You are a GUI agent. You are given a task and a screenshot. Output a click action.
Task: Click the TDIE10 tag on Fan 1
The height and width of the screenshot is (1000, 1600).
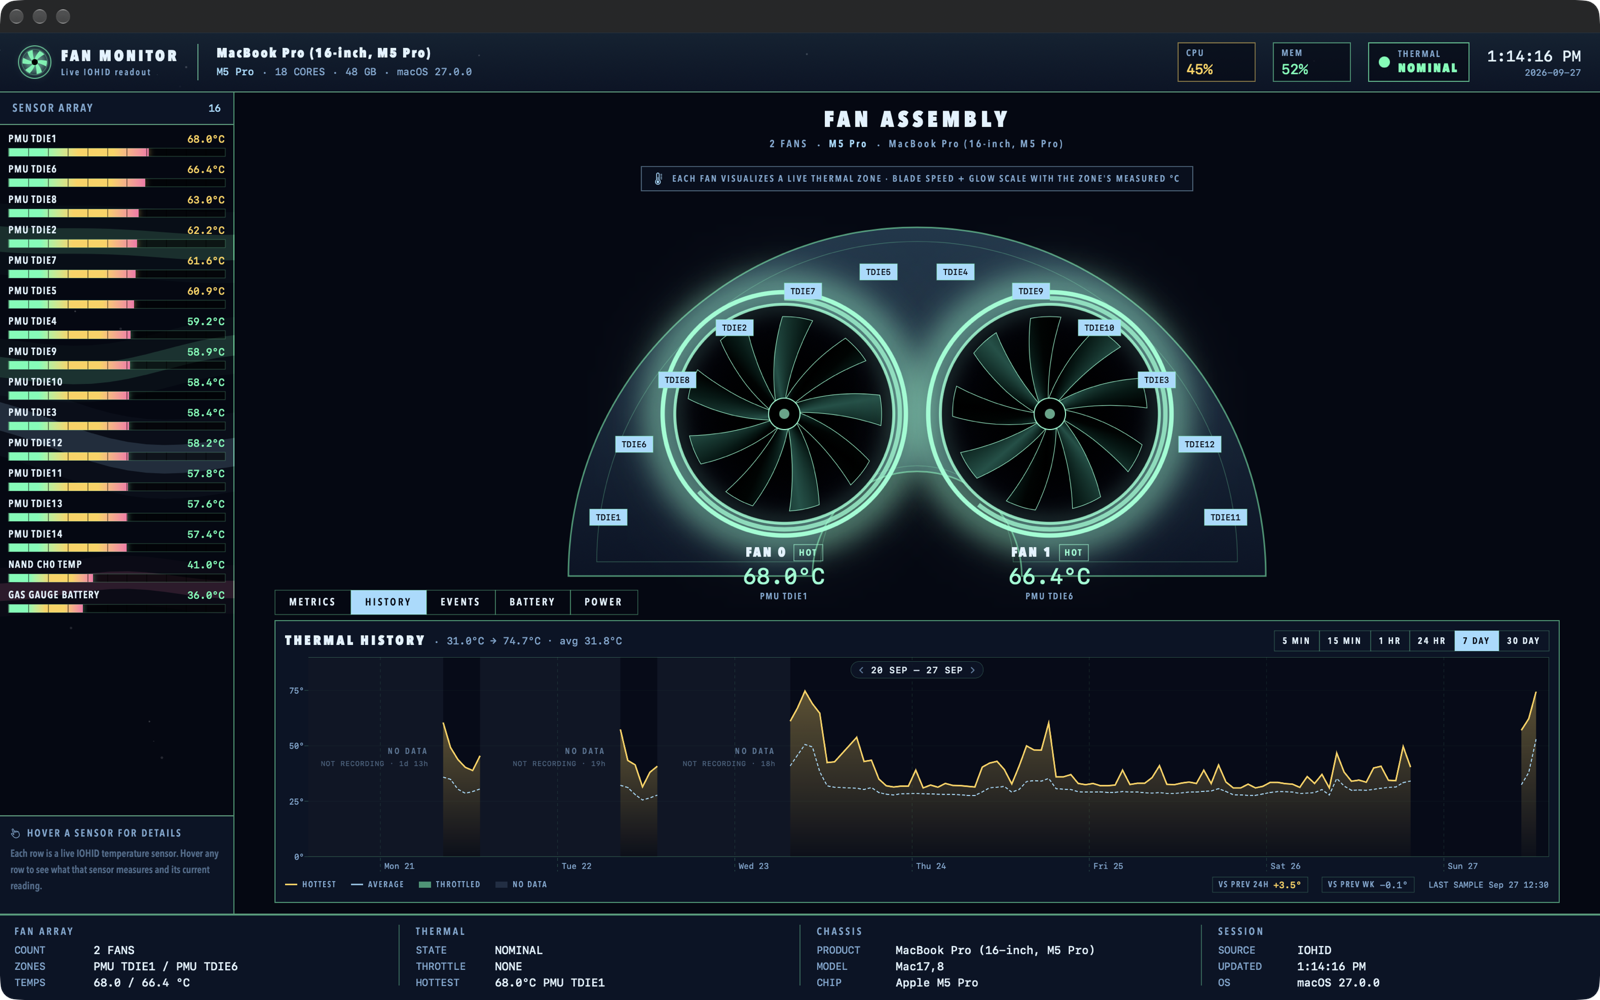tap(1099, 328)
